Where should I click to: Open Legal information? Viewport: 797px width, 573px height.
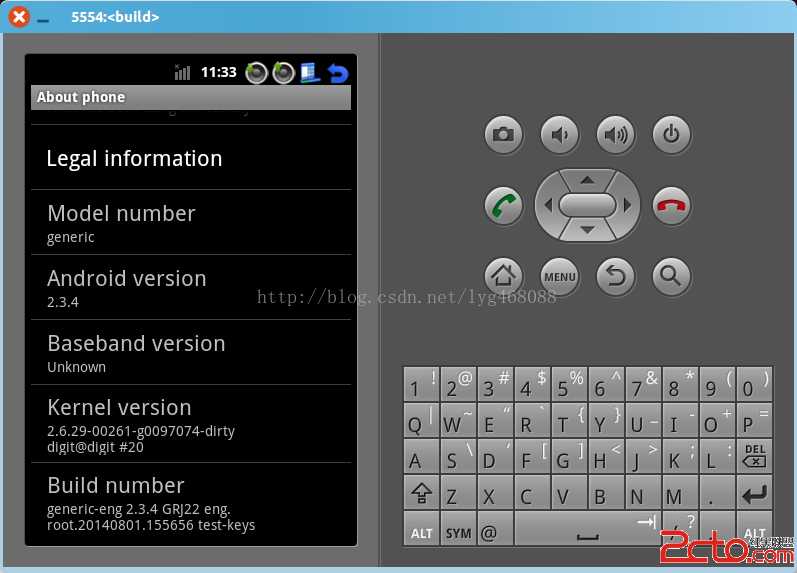pyautogui.click(x=191, y=158)
